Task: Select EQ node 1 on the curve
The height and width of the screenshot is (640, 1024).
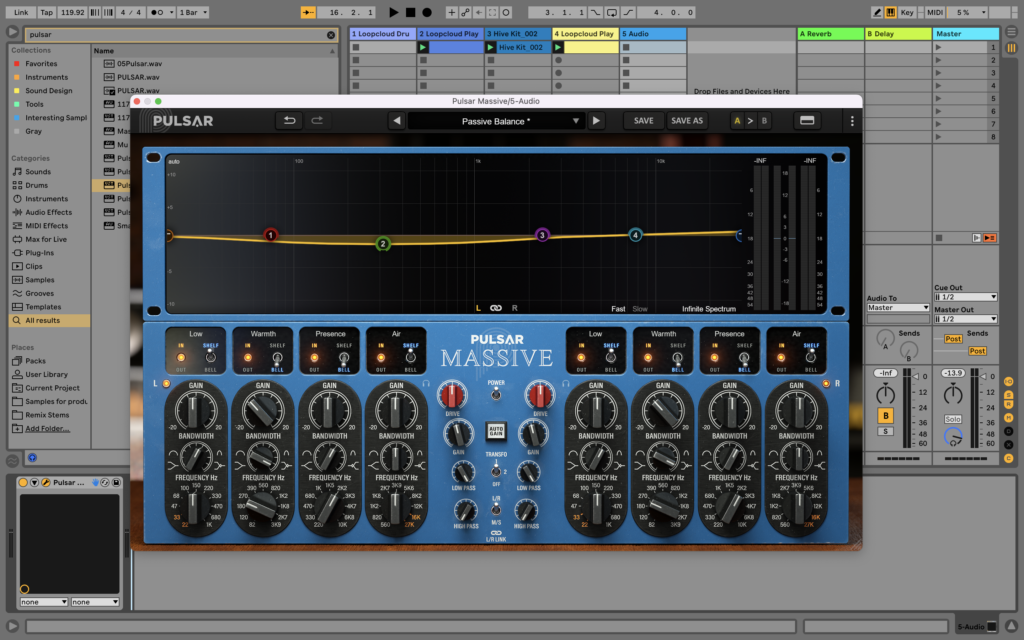Action: pyautogui.click(x=270, y=235)
